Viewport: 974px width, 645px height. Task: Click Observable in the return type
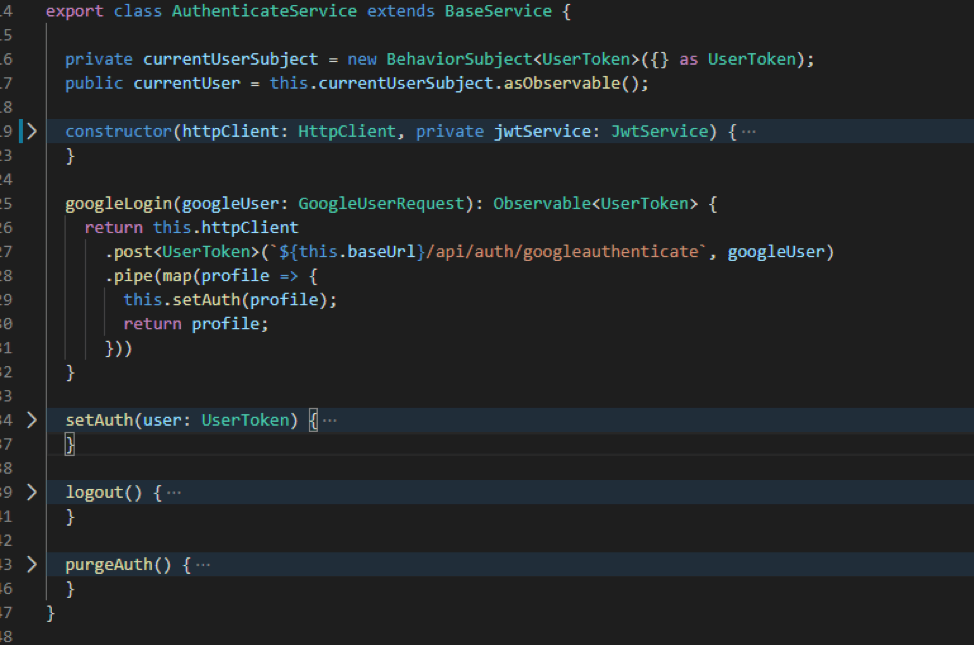pyautogui.click(x=542, y=204)
